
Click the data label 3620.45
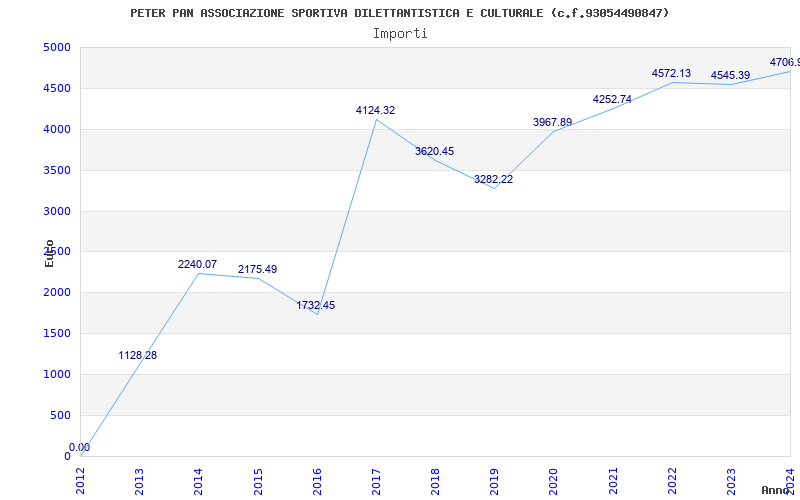click(x=434, y=152)
